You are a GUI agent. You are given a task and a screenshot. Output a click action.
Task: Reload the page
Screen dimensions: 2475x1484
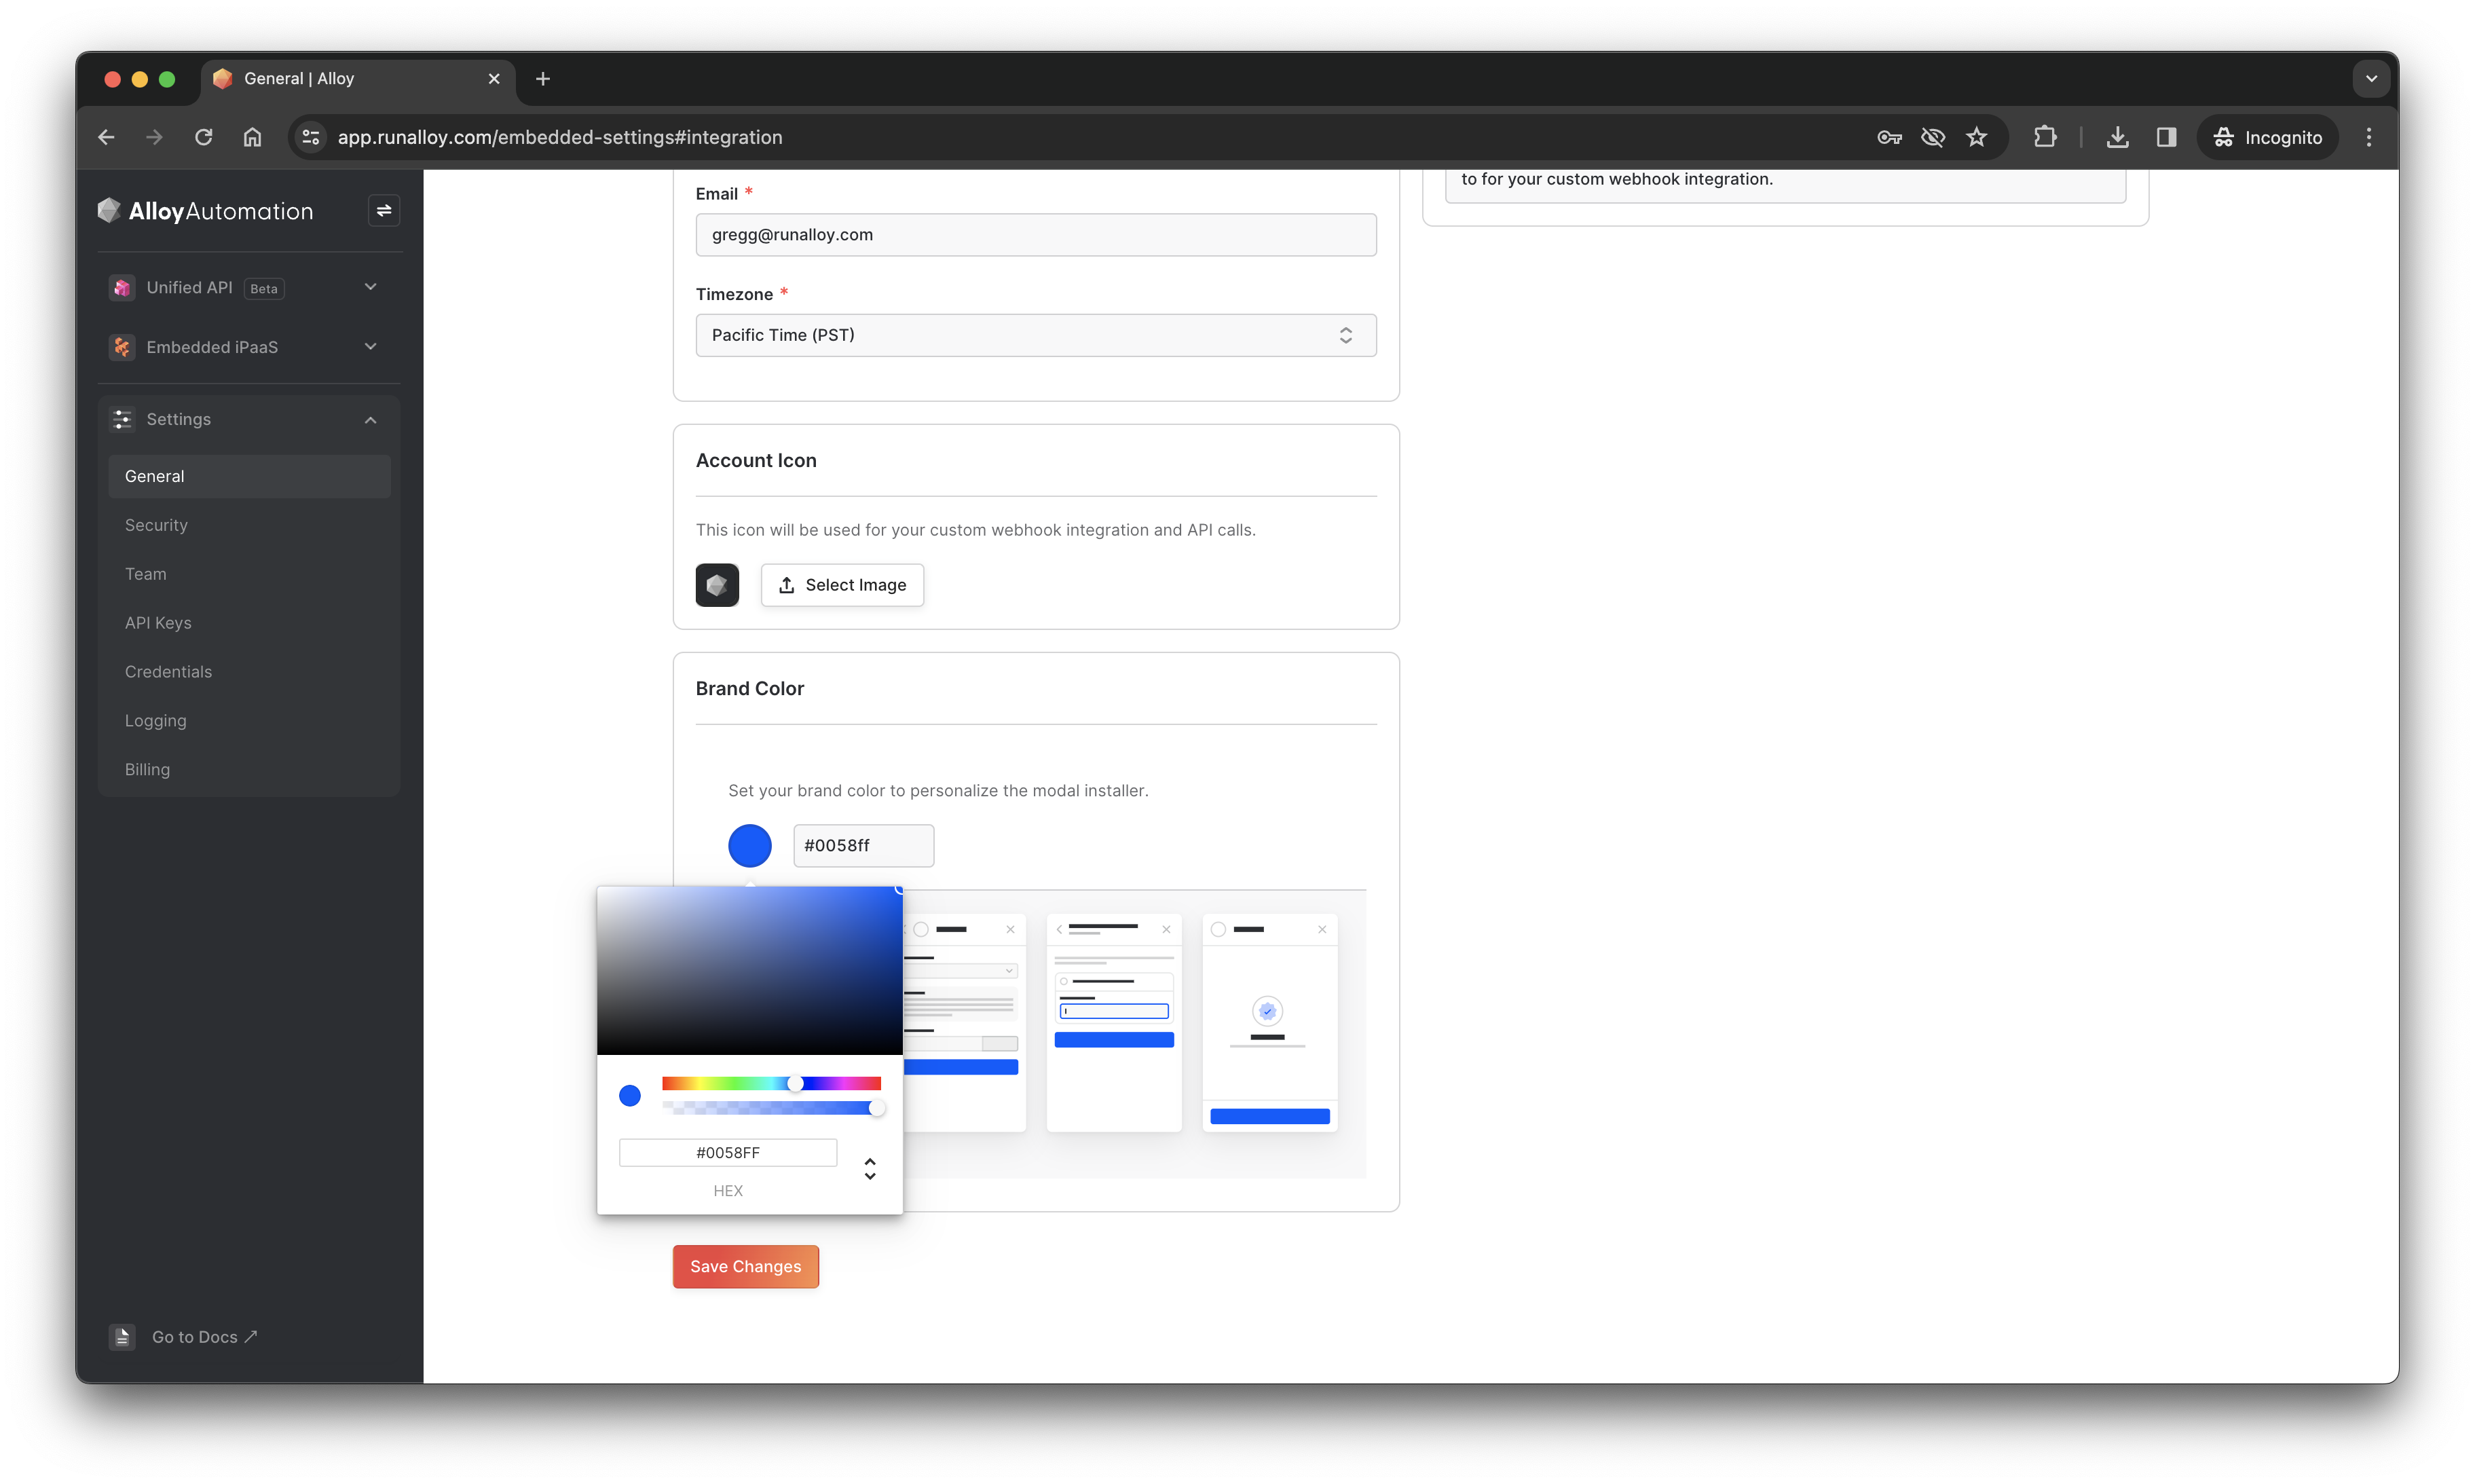[203, 137]
